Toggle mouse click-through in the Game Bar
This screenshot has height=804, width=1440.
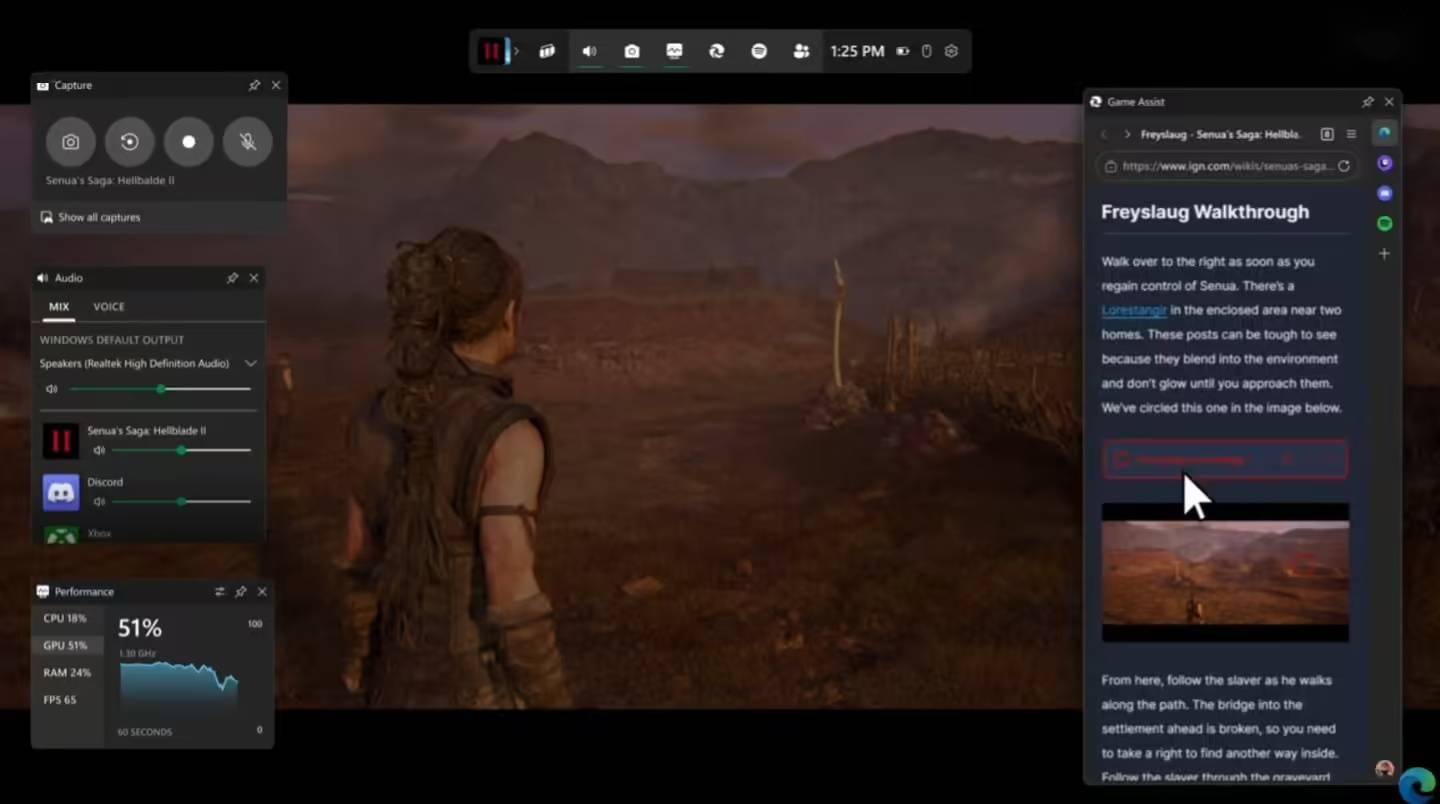click(x=926, y=51)
